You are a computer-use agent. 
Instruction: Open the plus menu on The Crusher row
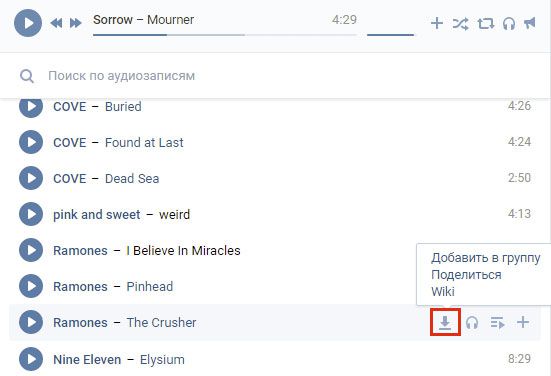(x=523, y=322)
